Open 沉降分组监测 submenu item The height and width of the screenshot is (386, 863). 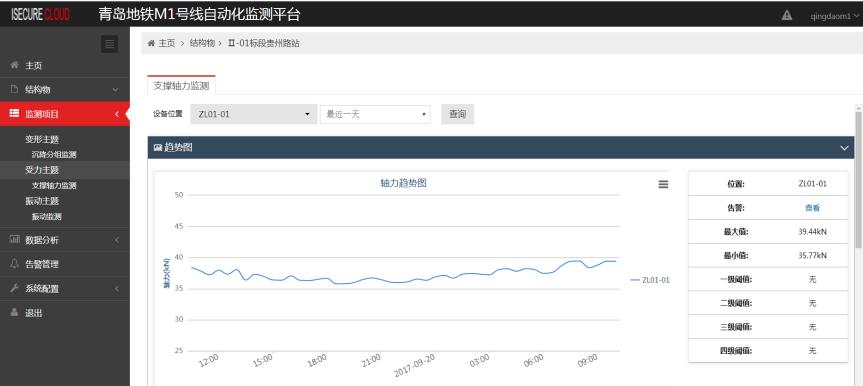54,155
